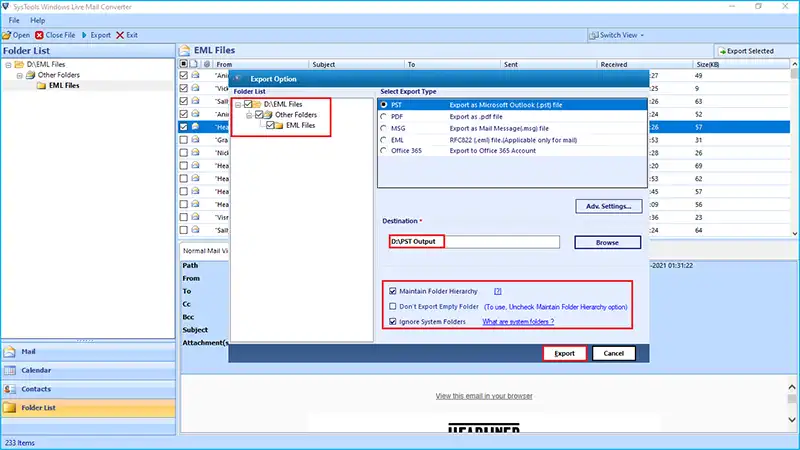Check the checkbox of the 31 KB mail row
Screen dimensions: 800x450
(184, 139)
